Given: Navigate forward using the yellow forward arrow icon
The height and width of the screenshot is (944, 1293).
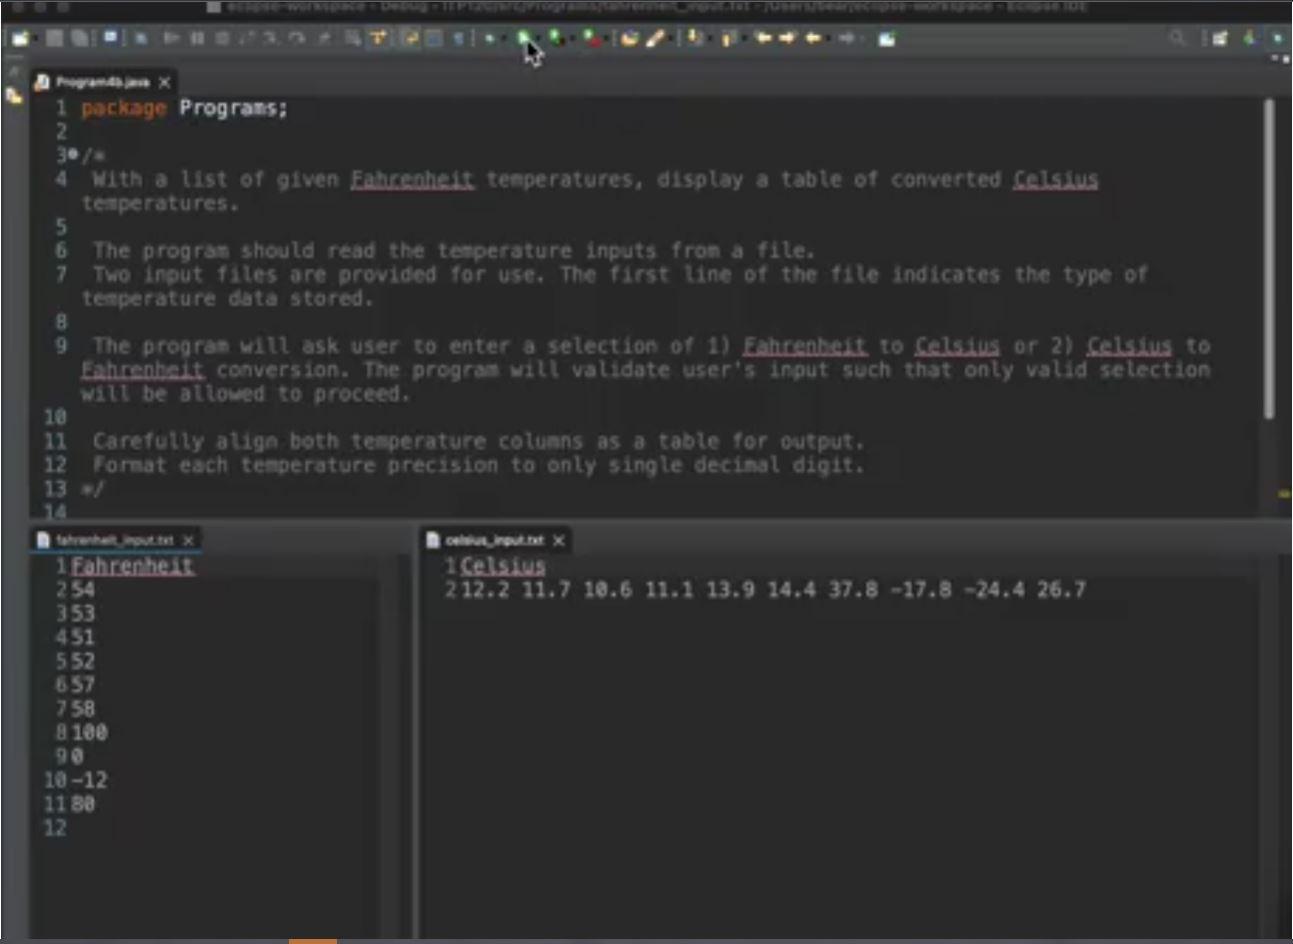Looking at the screenshot, I should tap(790, 38).
